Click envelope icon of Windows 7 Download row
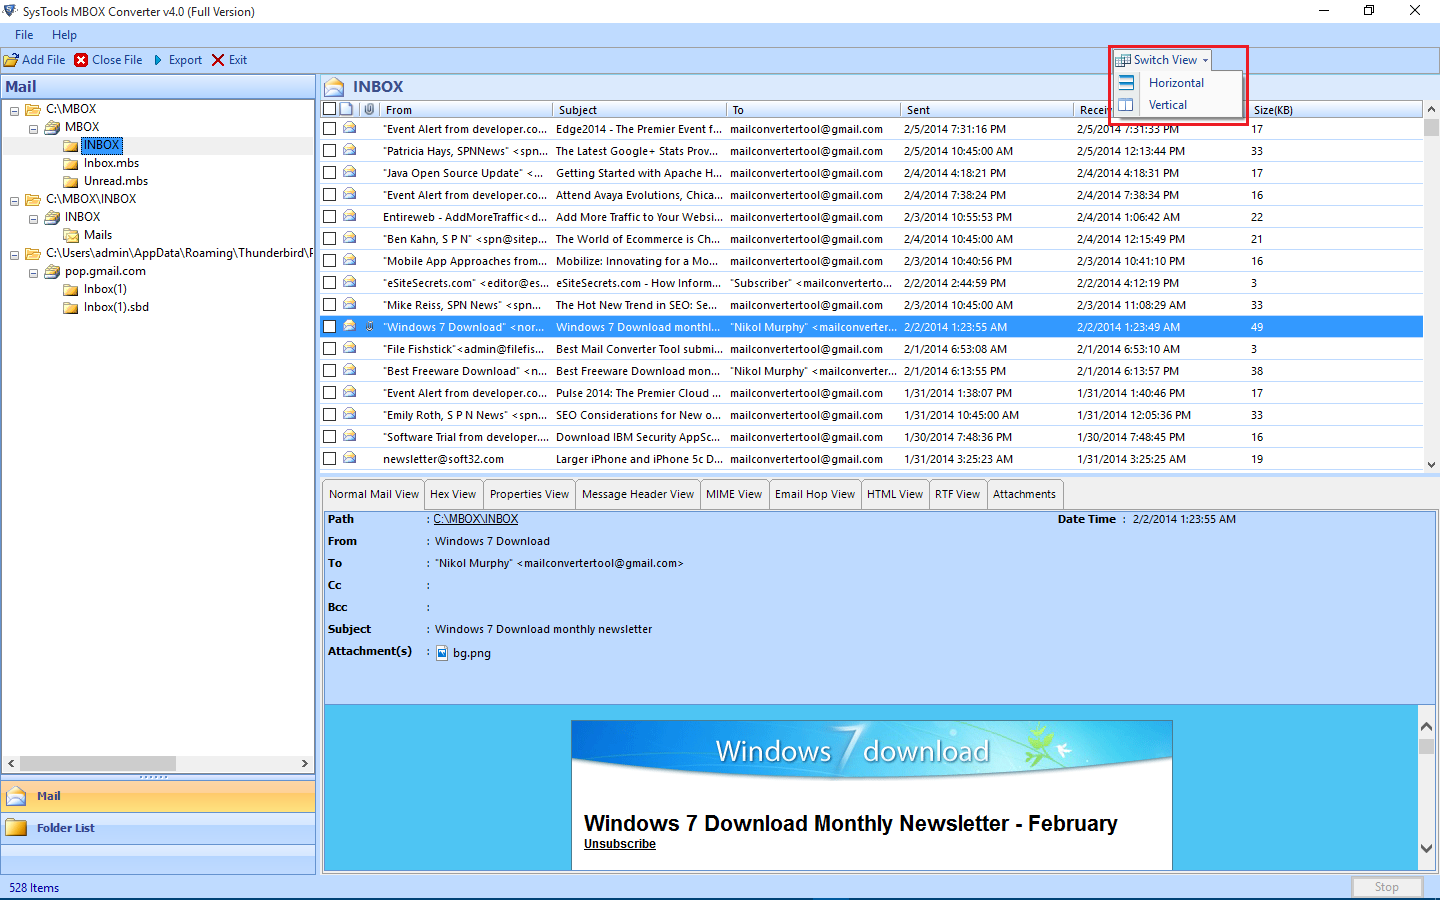 click(350, 326)
